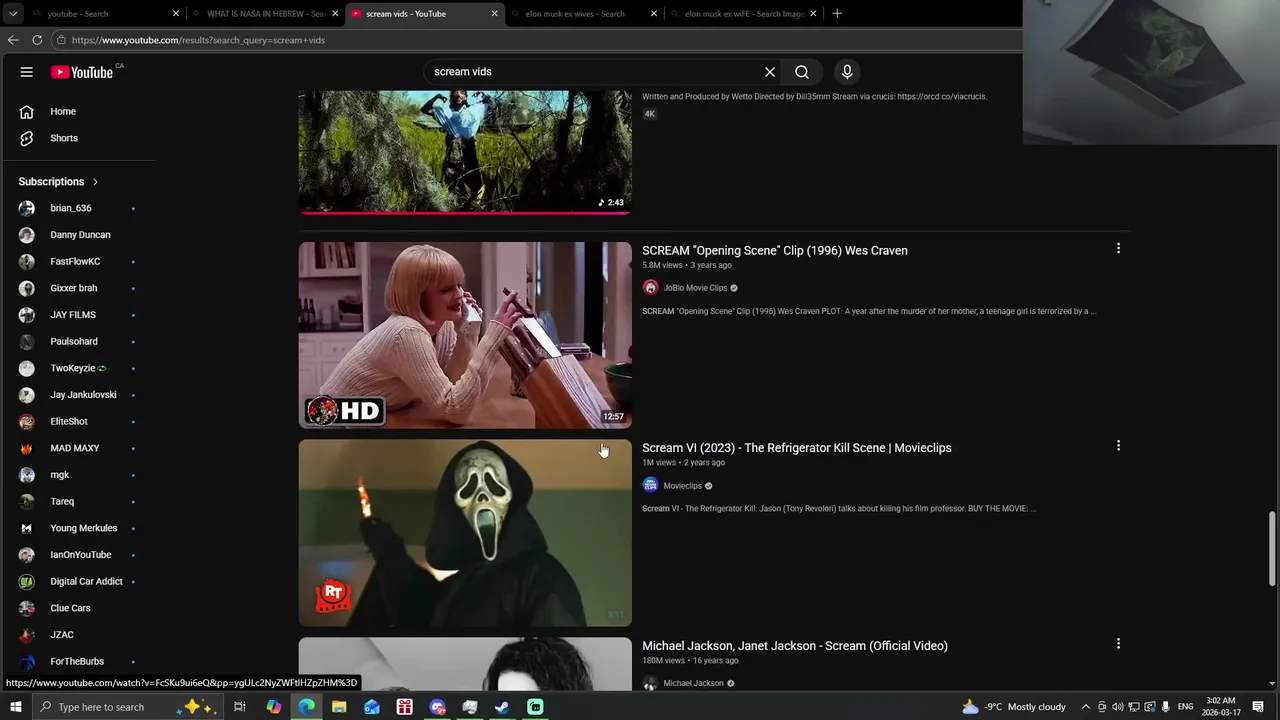Open "Scream VI (2023) - The Refrigerator Kill Scene" title
The width and height of the screenshot is (1280, 720).
pos(797,448)
